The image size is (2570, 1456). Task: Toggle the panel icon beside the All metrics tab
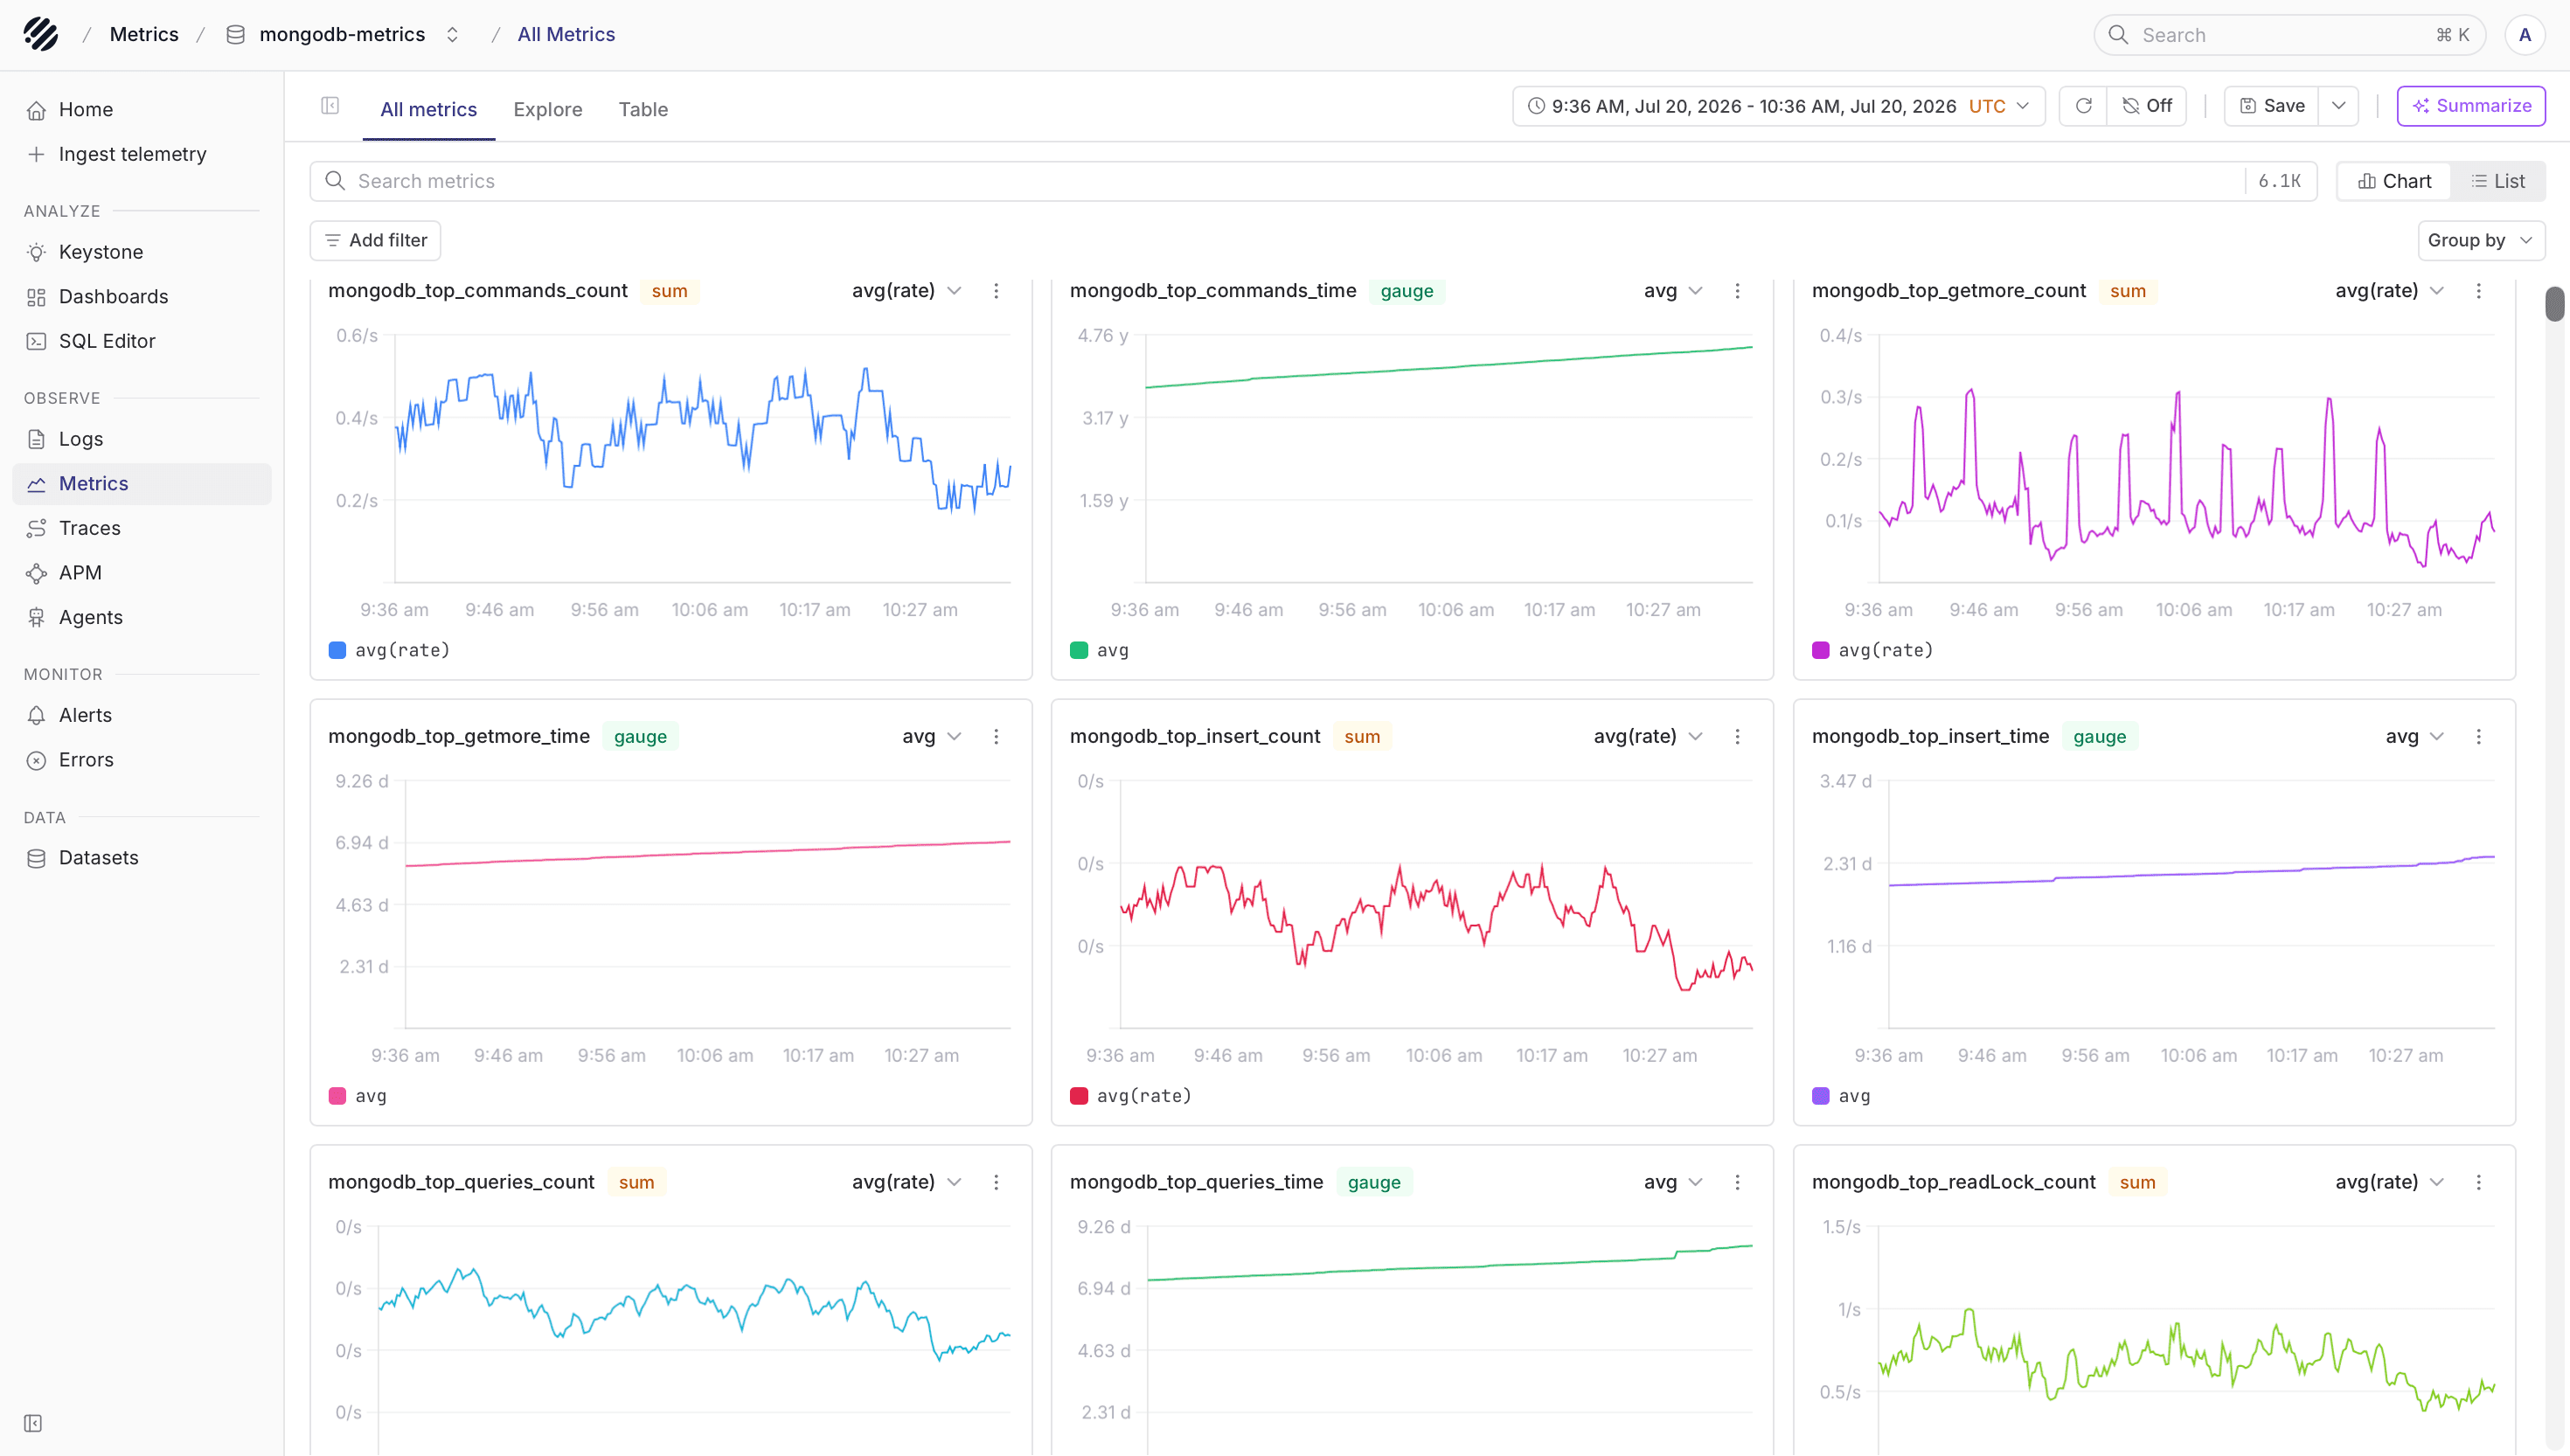(x=330, y=106)
